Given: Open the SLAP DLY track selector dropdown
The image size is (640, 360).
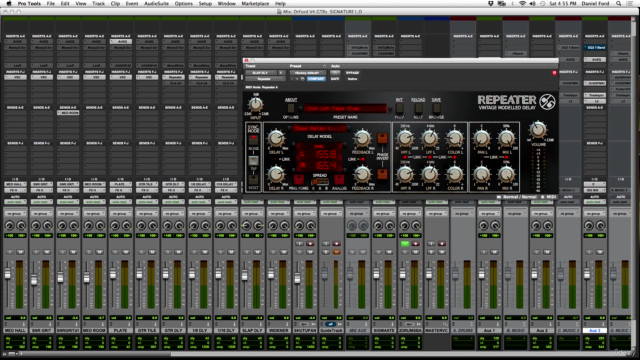Looking at the screenshot, I should point(261,73).
